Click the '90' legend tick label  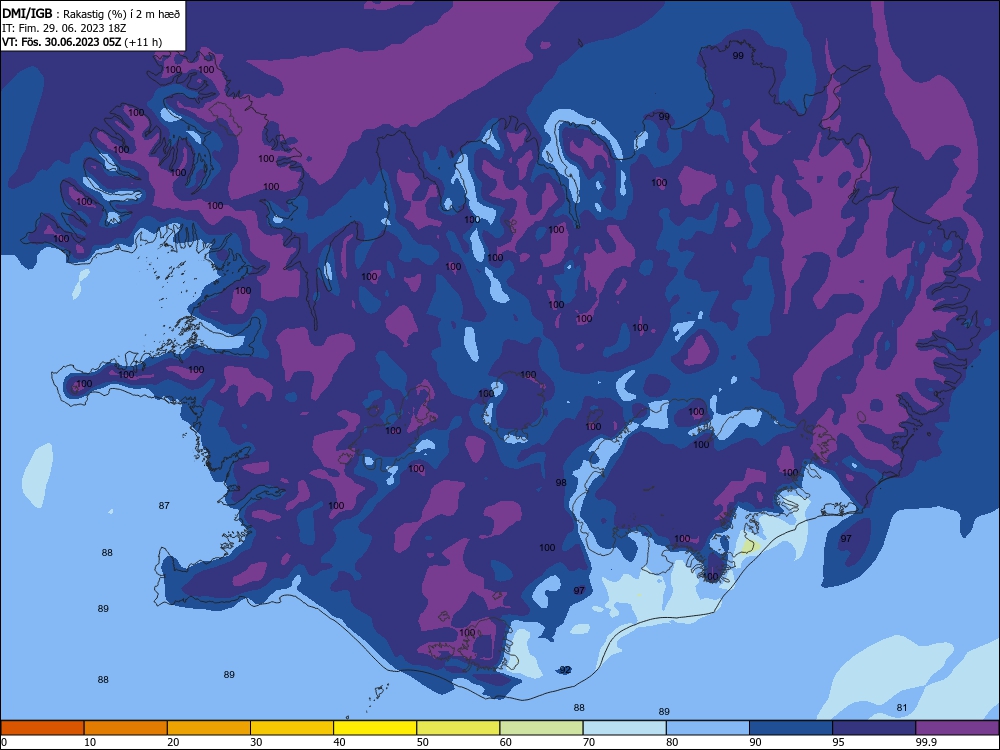[756, 742]
